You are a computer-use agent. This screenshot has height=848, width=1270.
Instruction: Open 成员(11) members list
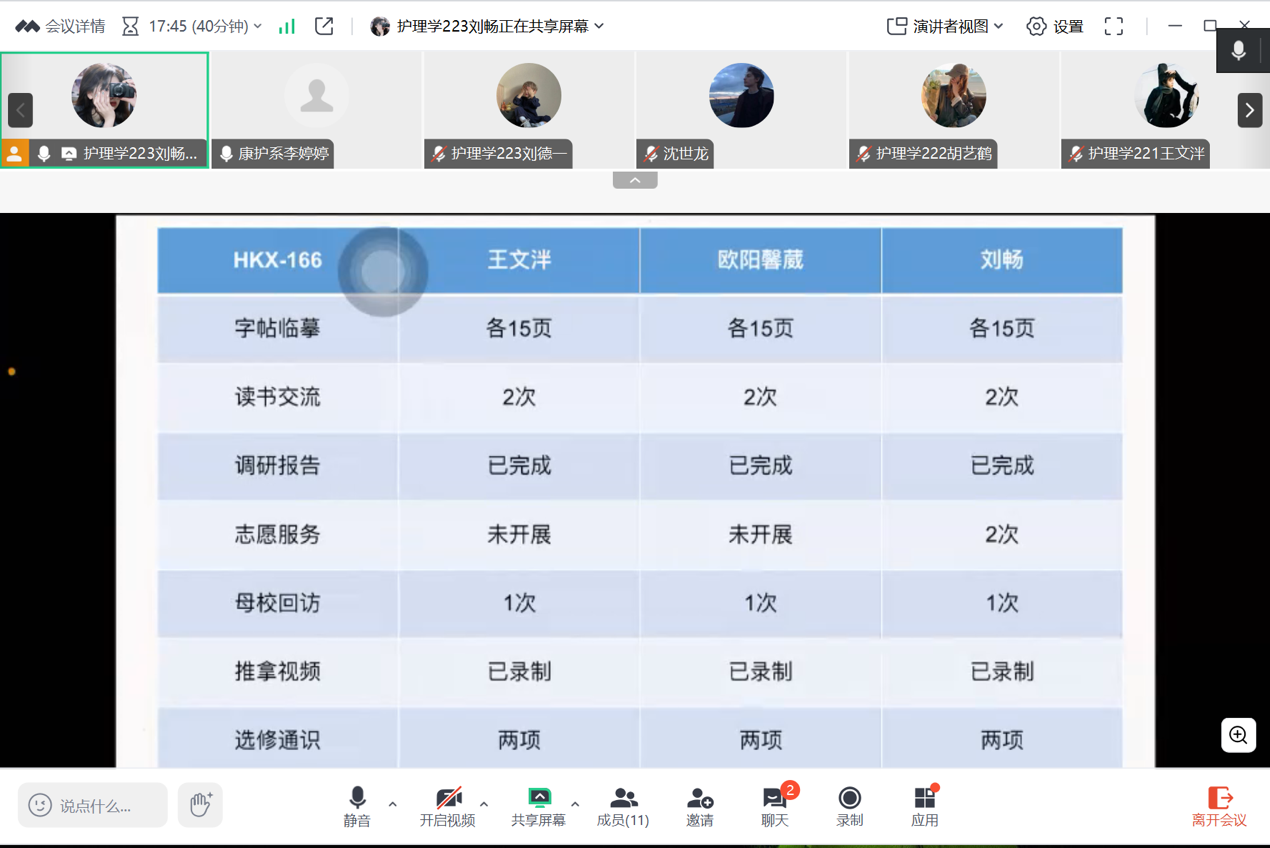[623, 806]
